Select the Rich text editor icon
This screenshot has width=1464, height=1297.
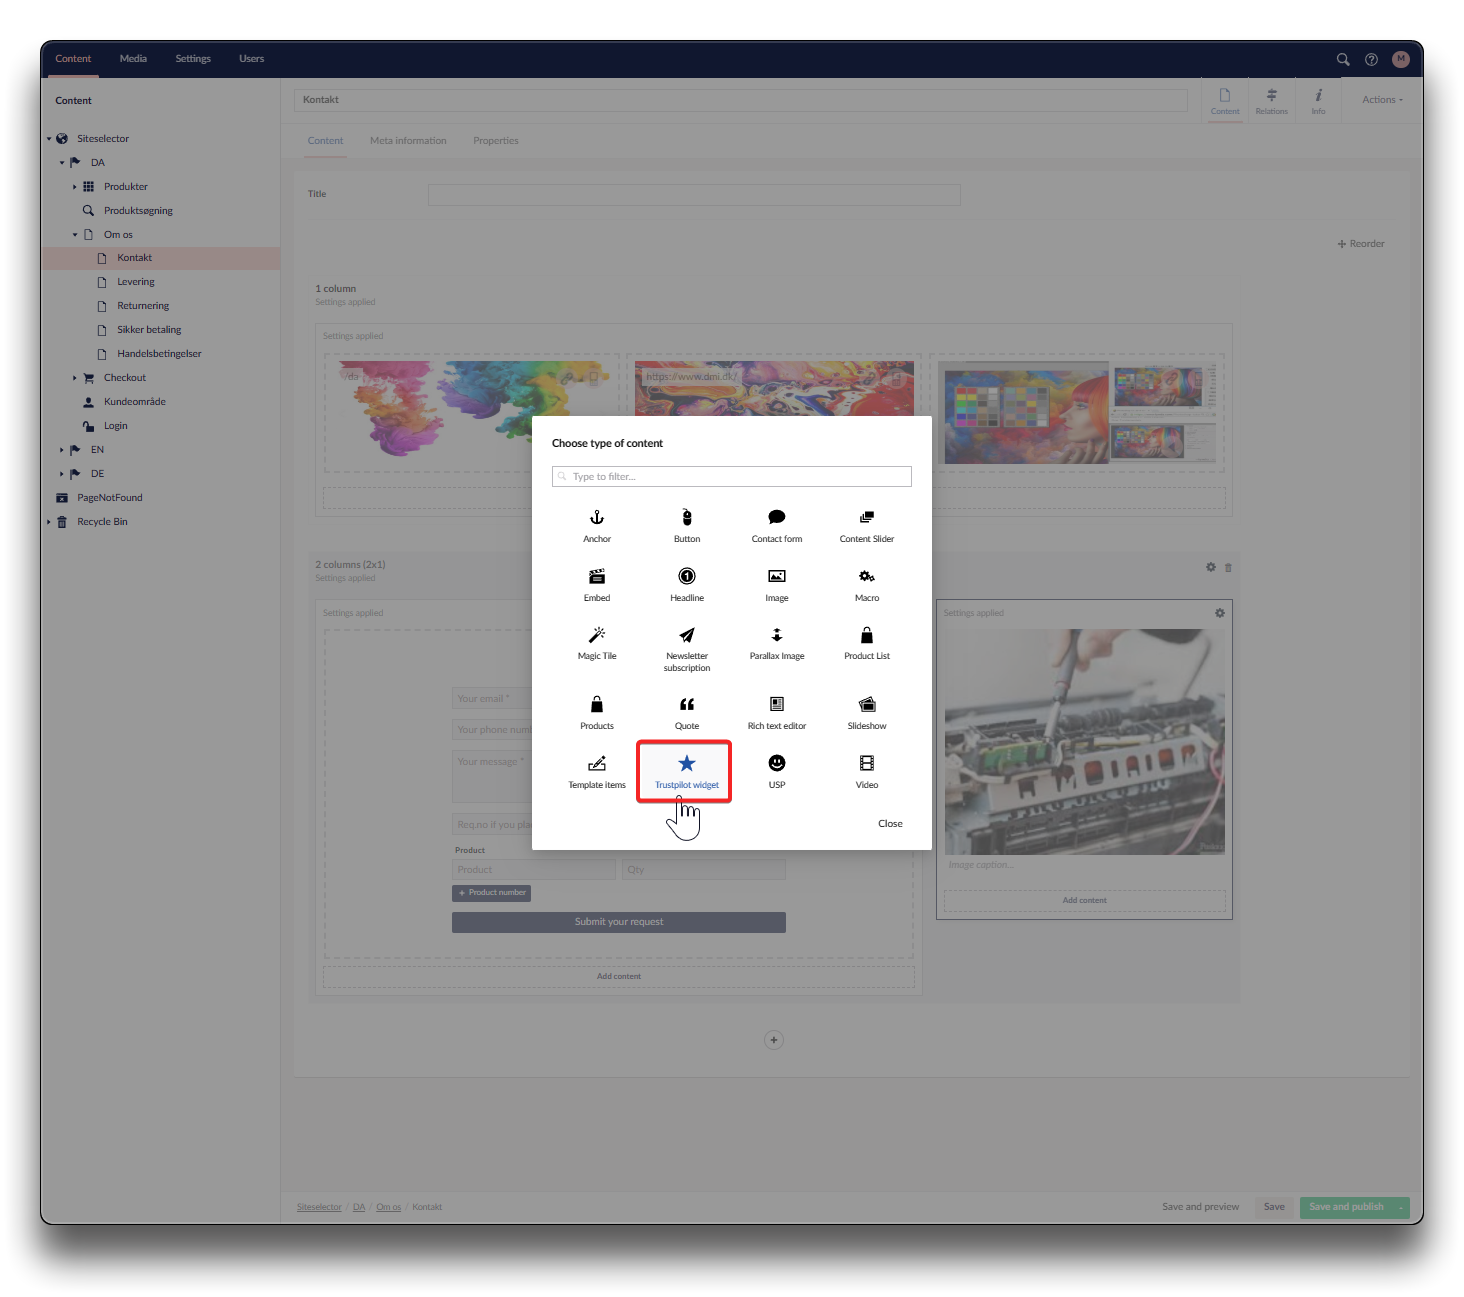tap(777, 704)
